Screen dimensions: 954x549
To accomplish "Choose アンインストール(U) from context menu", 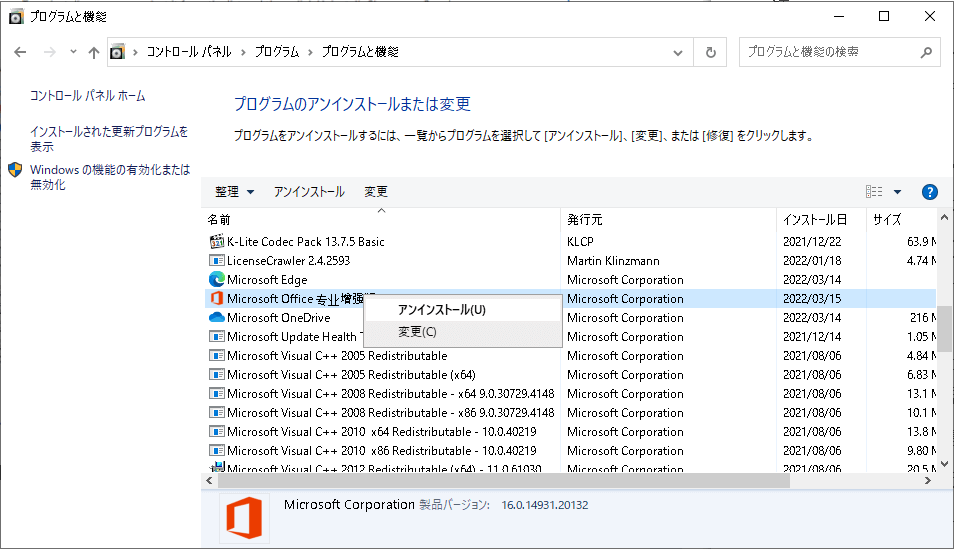I will 462,310.
